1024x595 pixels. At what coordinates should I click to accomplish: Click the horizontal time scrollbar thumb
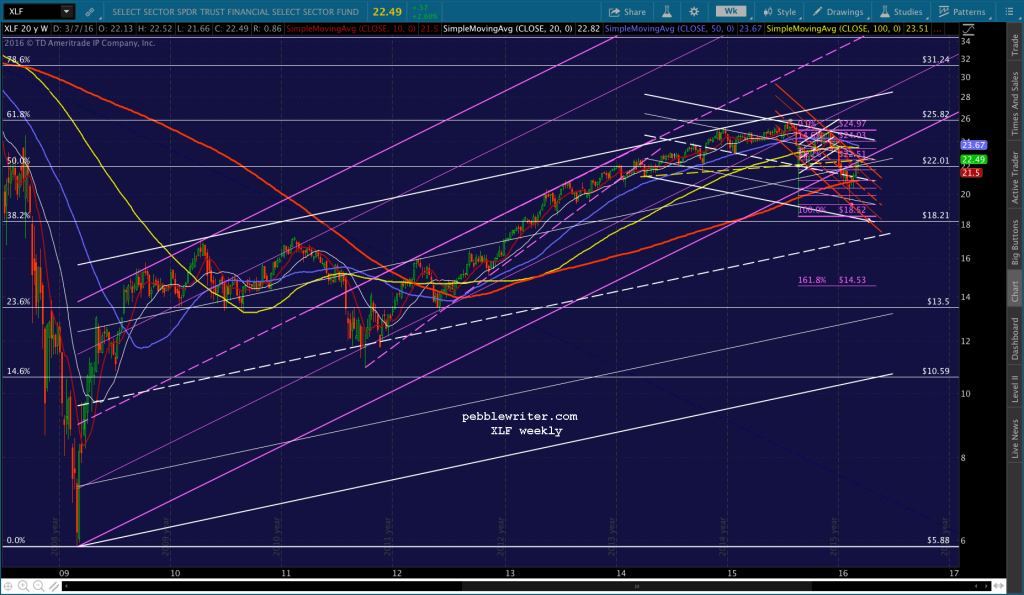(637, 586)
